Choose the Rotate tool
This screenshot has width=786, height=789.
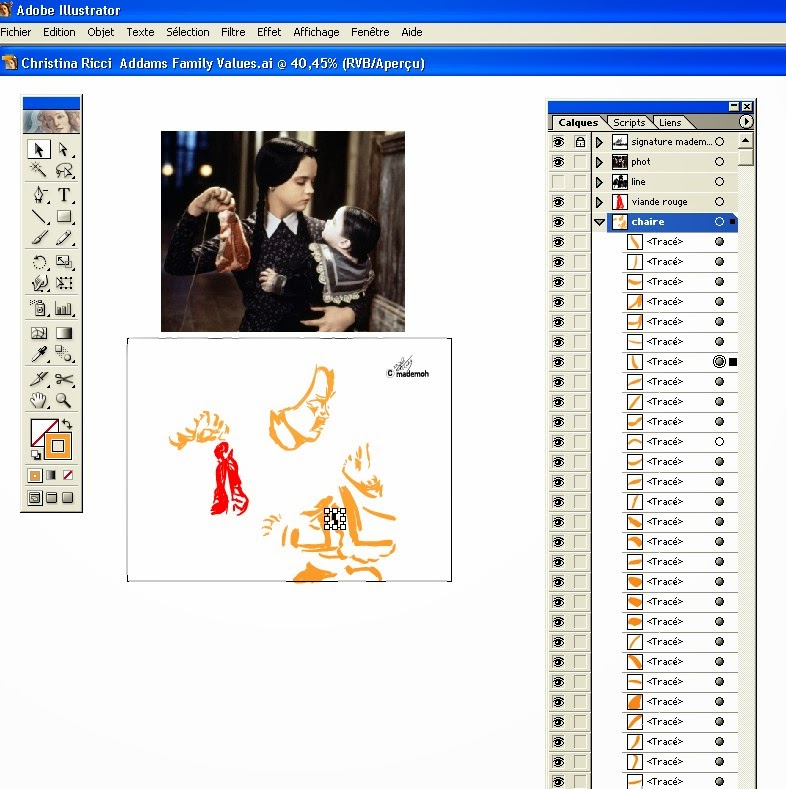[39, 262]
